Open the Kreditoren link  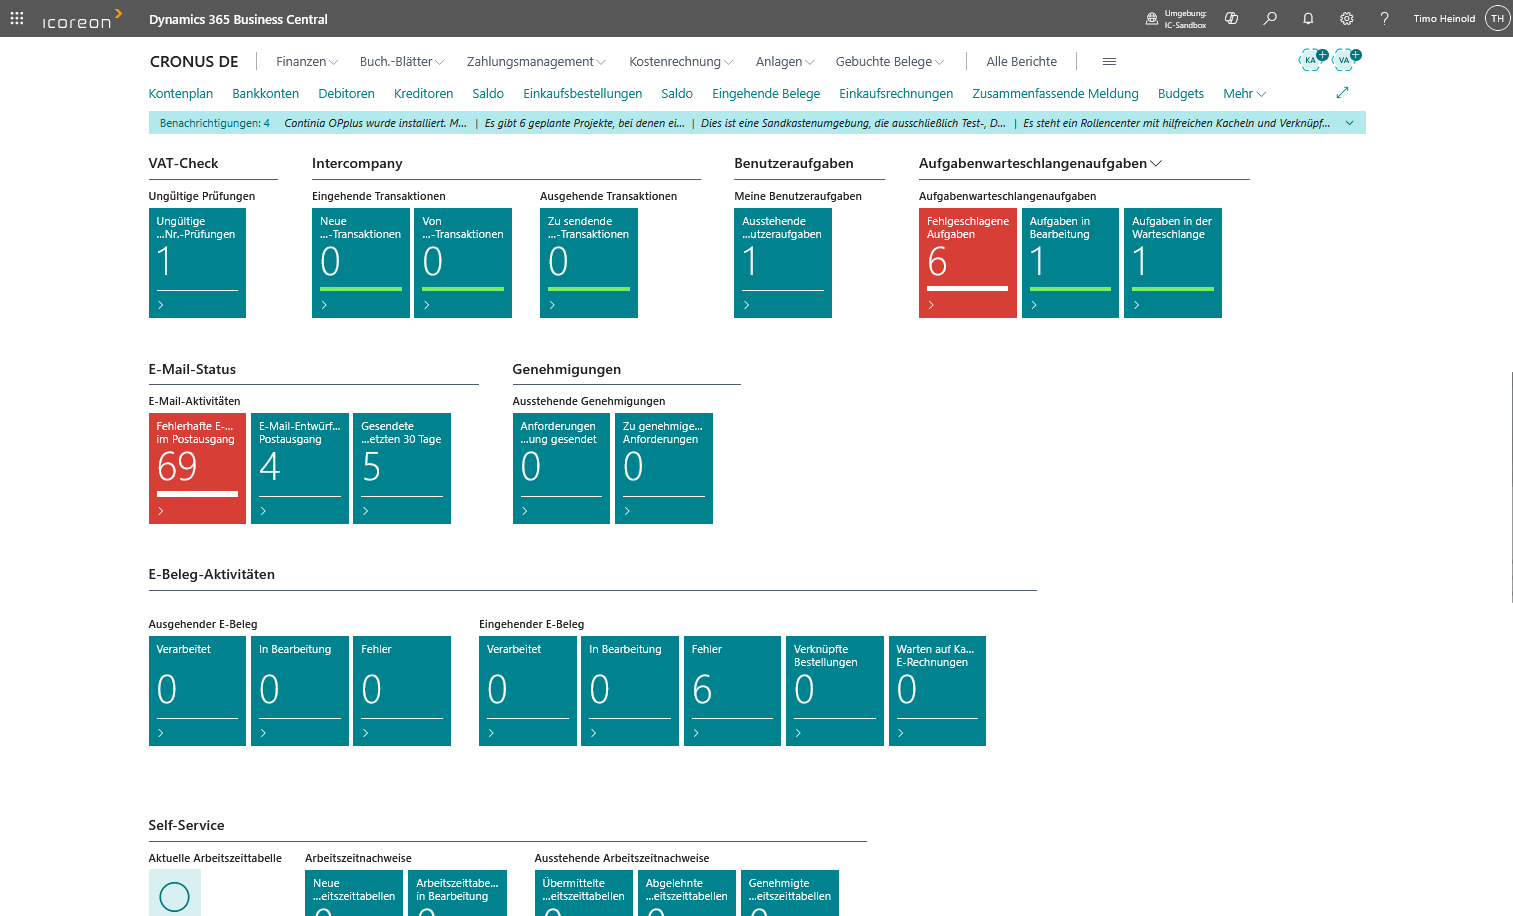click(423, 94)
